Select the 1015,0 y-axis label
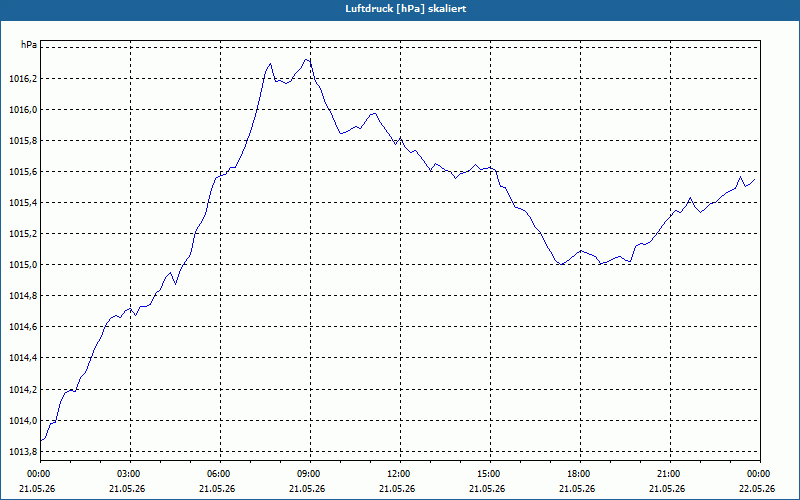Viewport: 800px width, 500px height. 22,265
